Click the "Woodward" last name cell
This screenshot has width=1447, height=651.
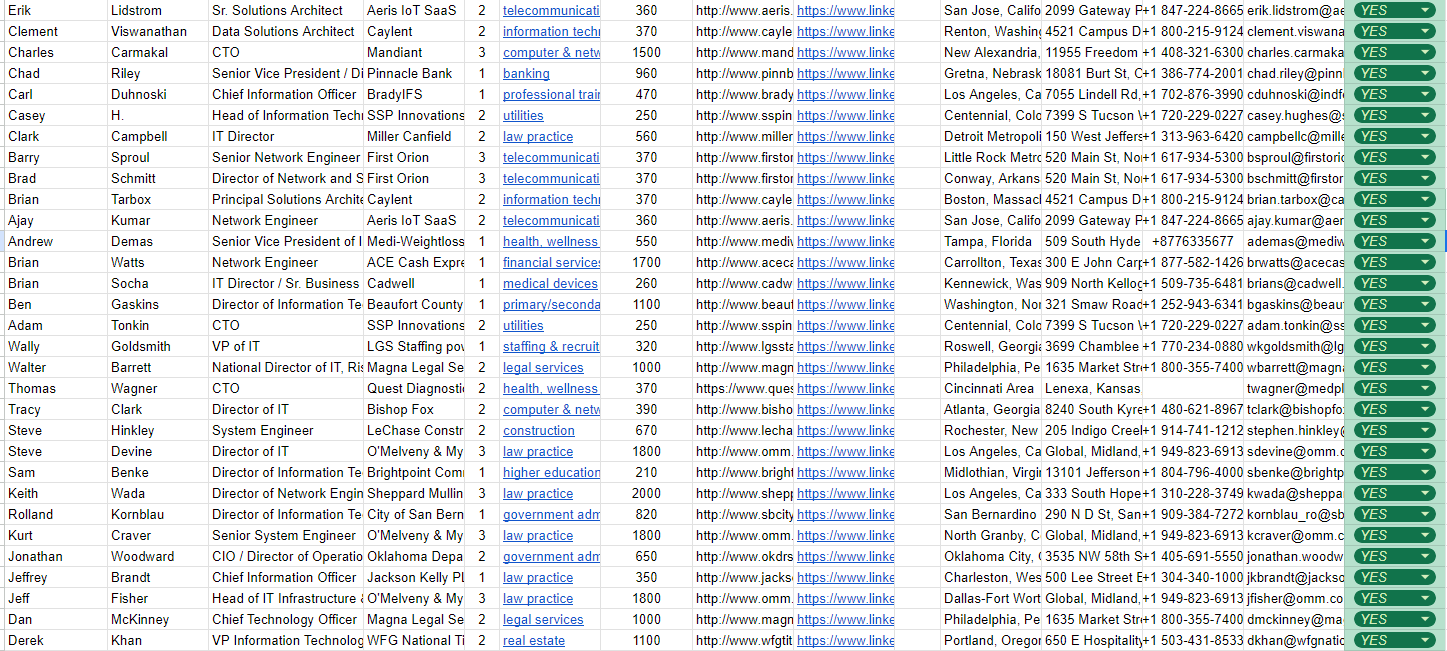click(158, 556)
